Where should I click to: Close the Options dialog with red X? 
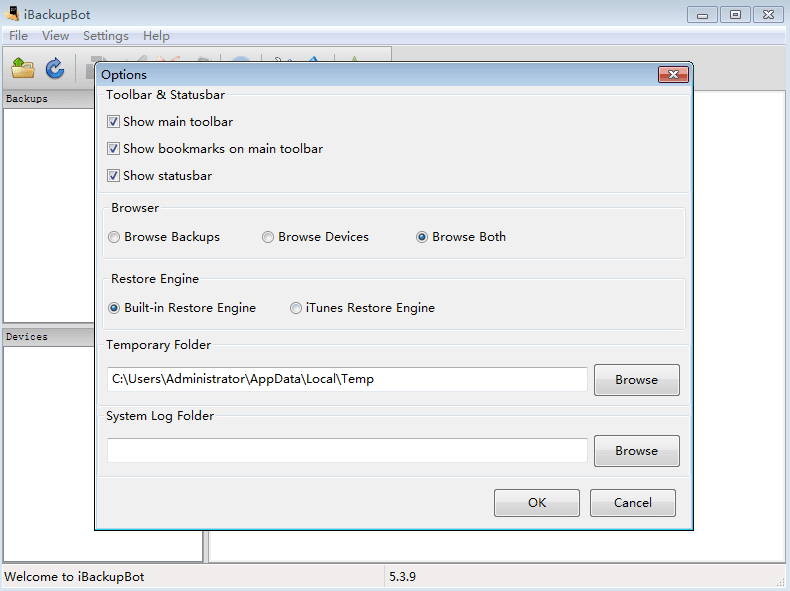click(x=672, y=75)
